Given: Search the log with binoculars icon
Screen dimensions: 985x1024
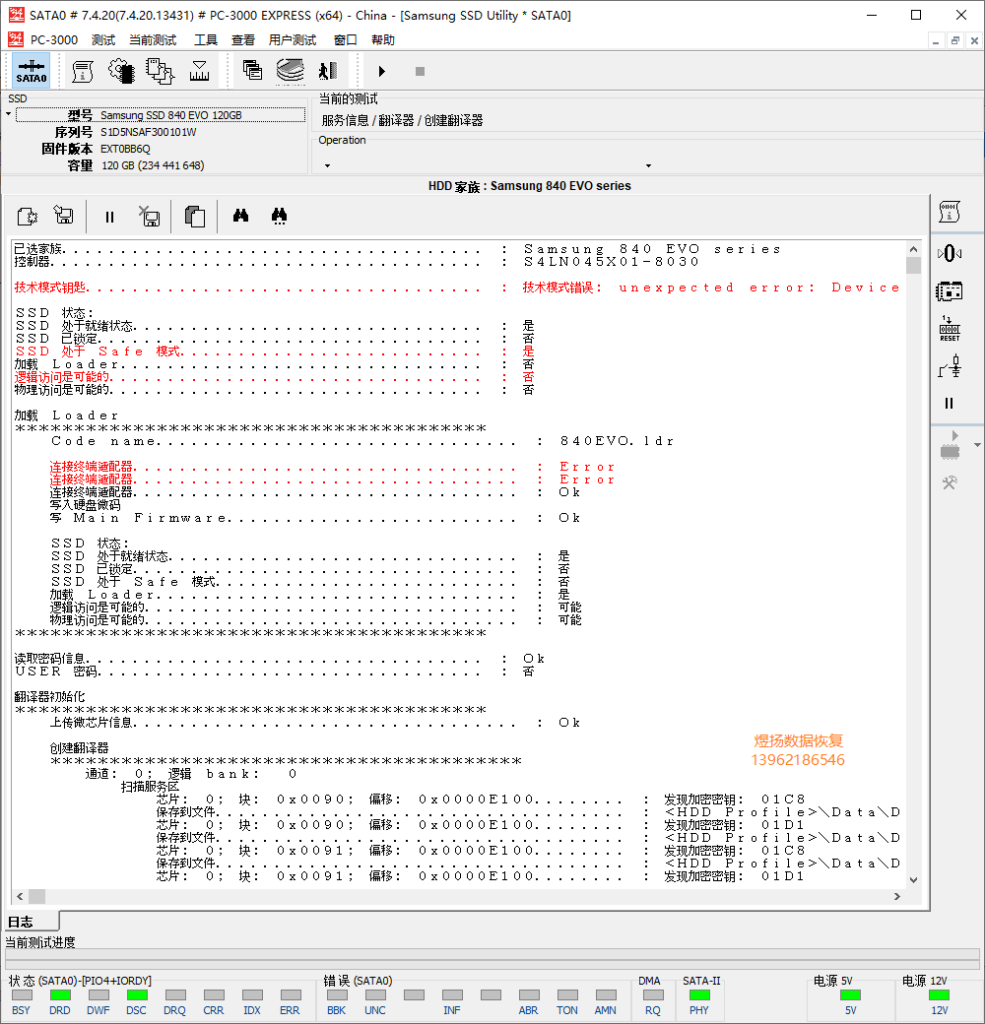Looking at the screenshot, I should click(240, 216).
